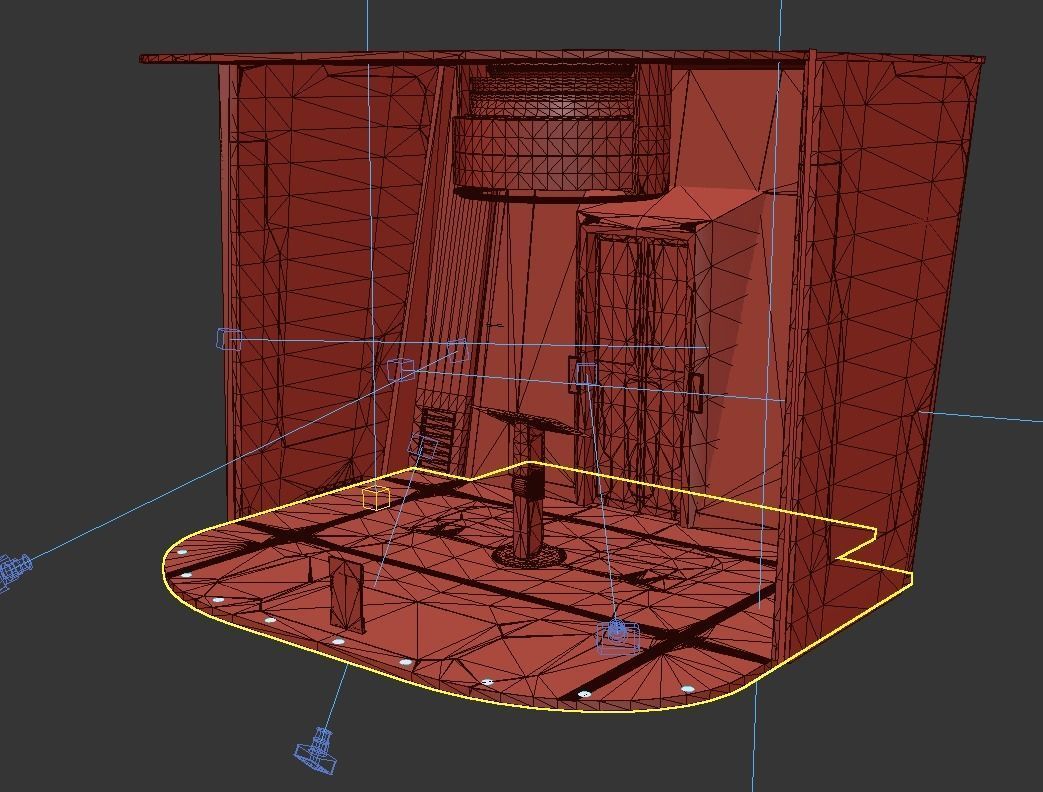Select the blue camera gizmo below the floor
The height and width of the screenshot is (792, 1043).
tap(316, 751)
